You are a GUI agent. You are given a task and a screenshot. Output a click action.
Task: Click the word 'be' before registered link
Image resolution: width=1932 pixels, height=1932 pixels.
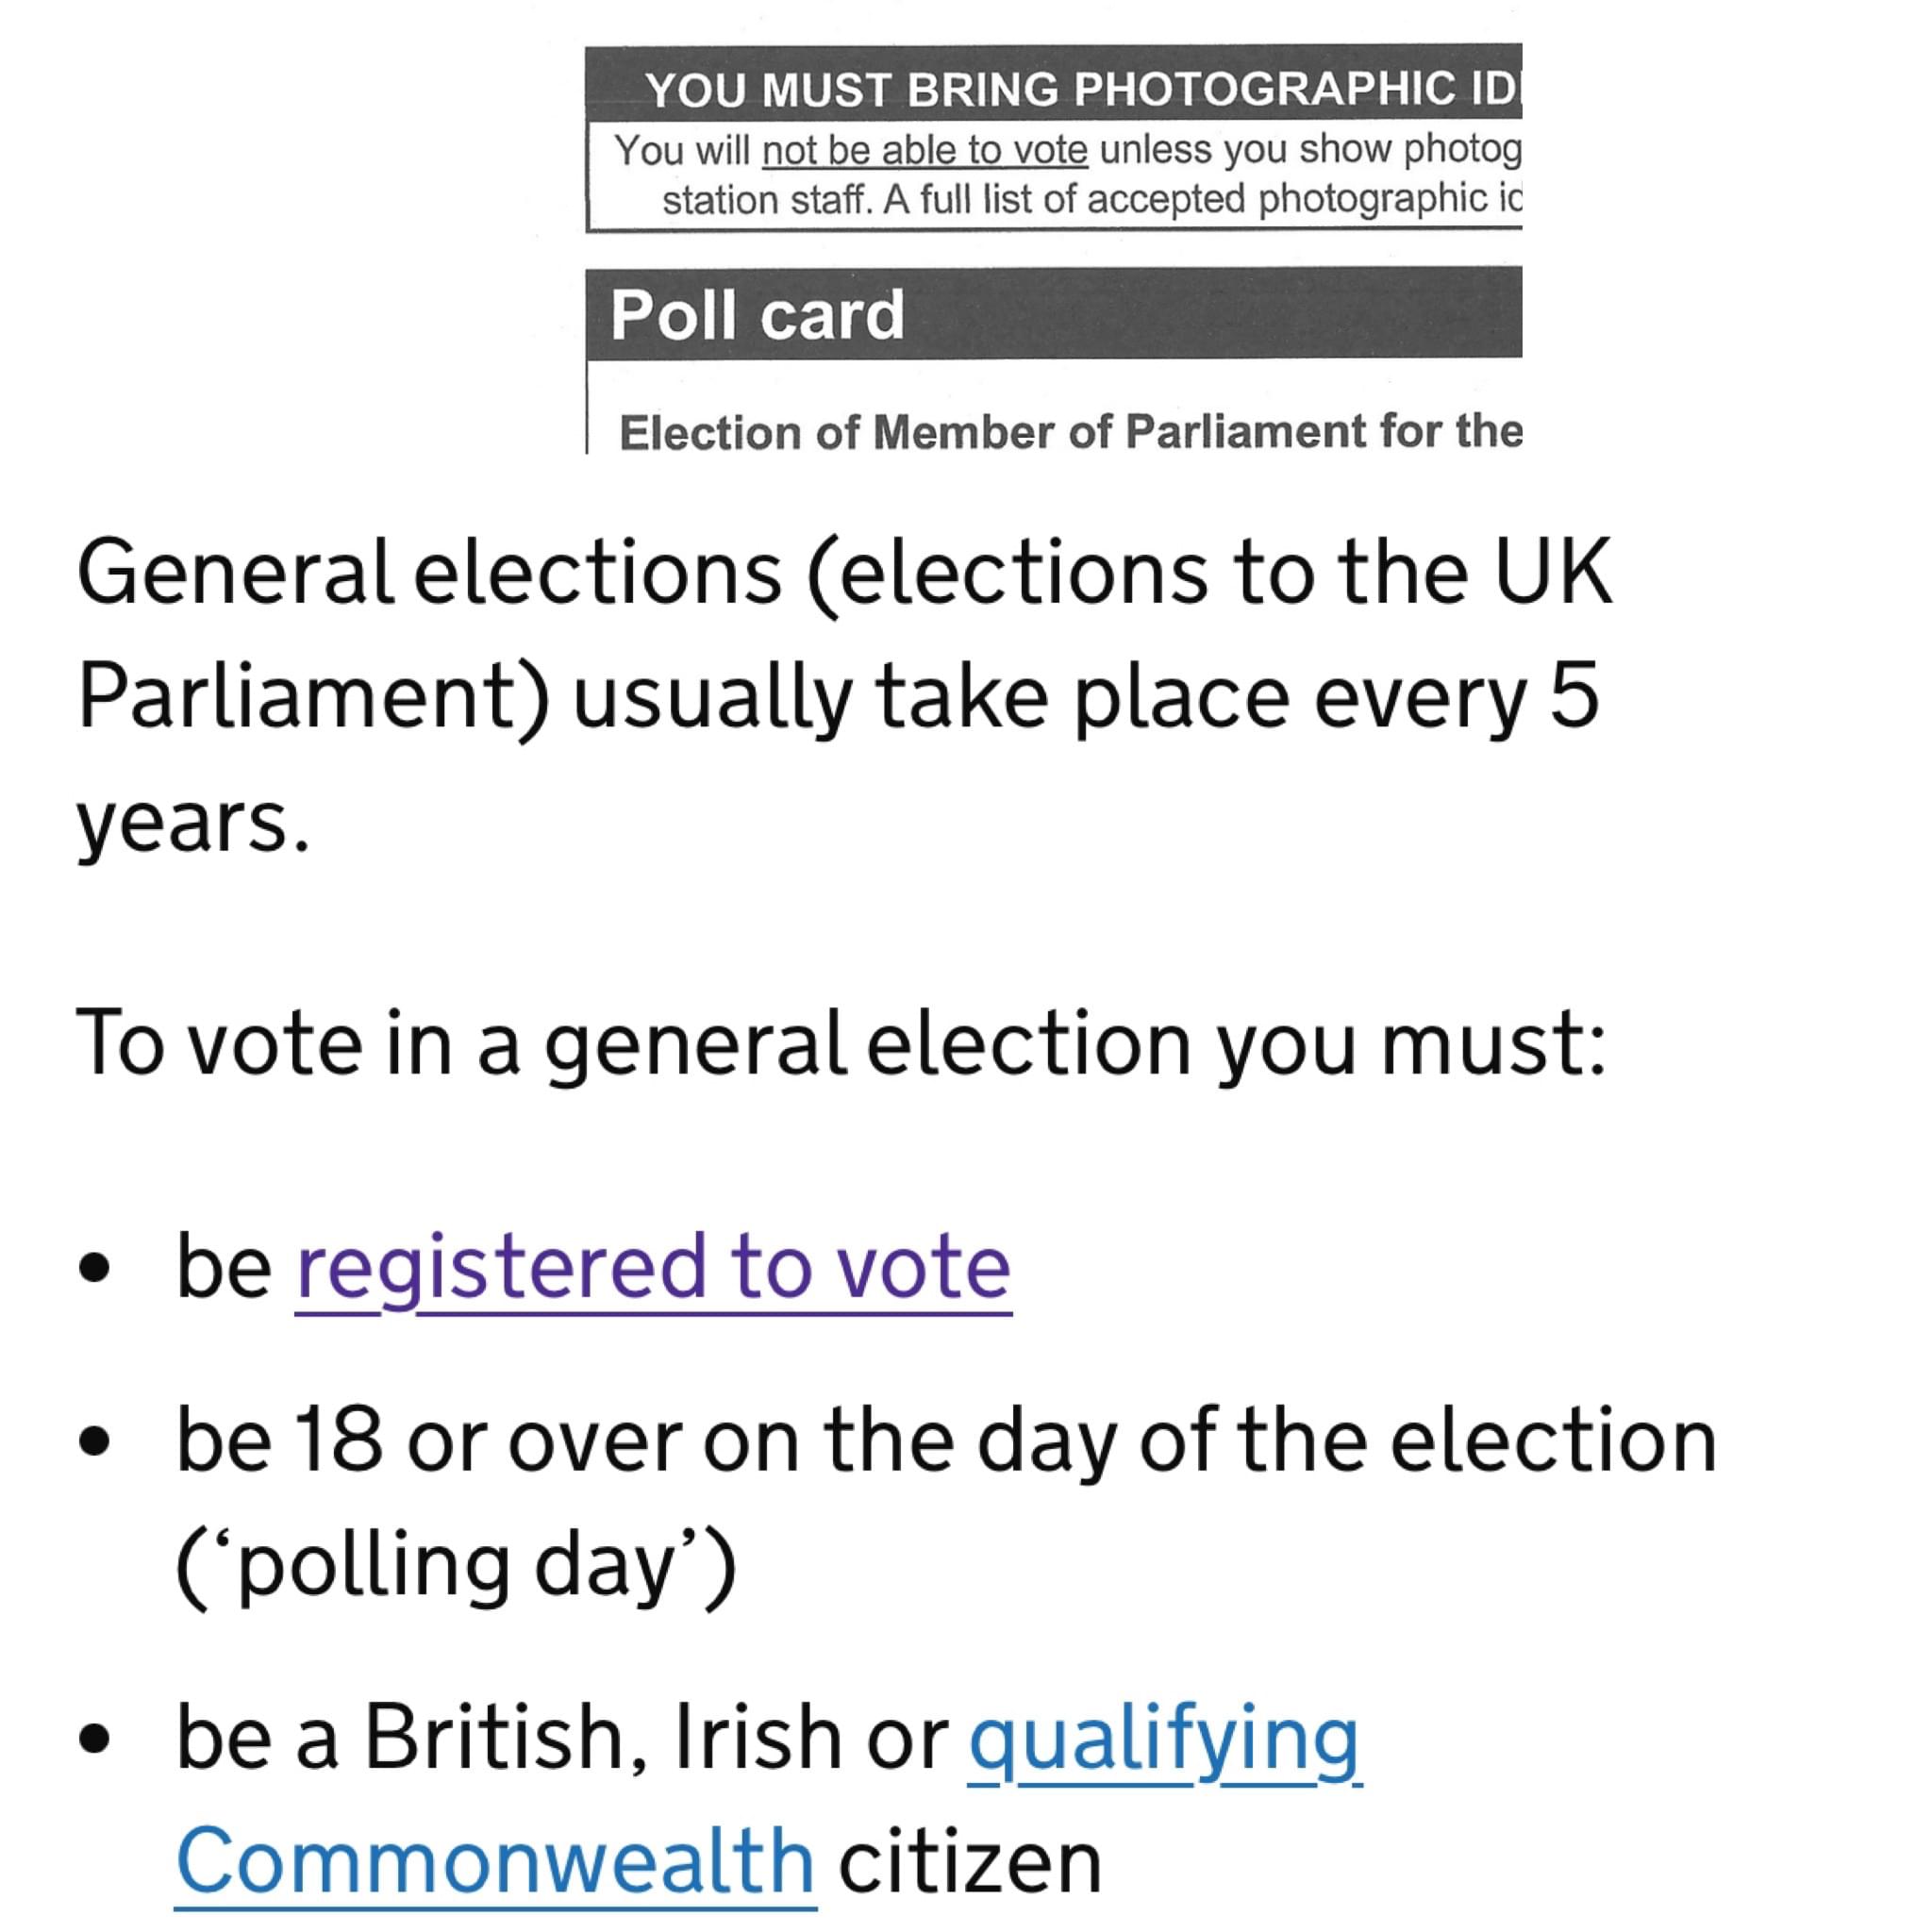click(224, 1266)
